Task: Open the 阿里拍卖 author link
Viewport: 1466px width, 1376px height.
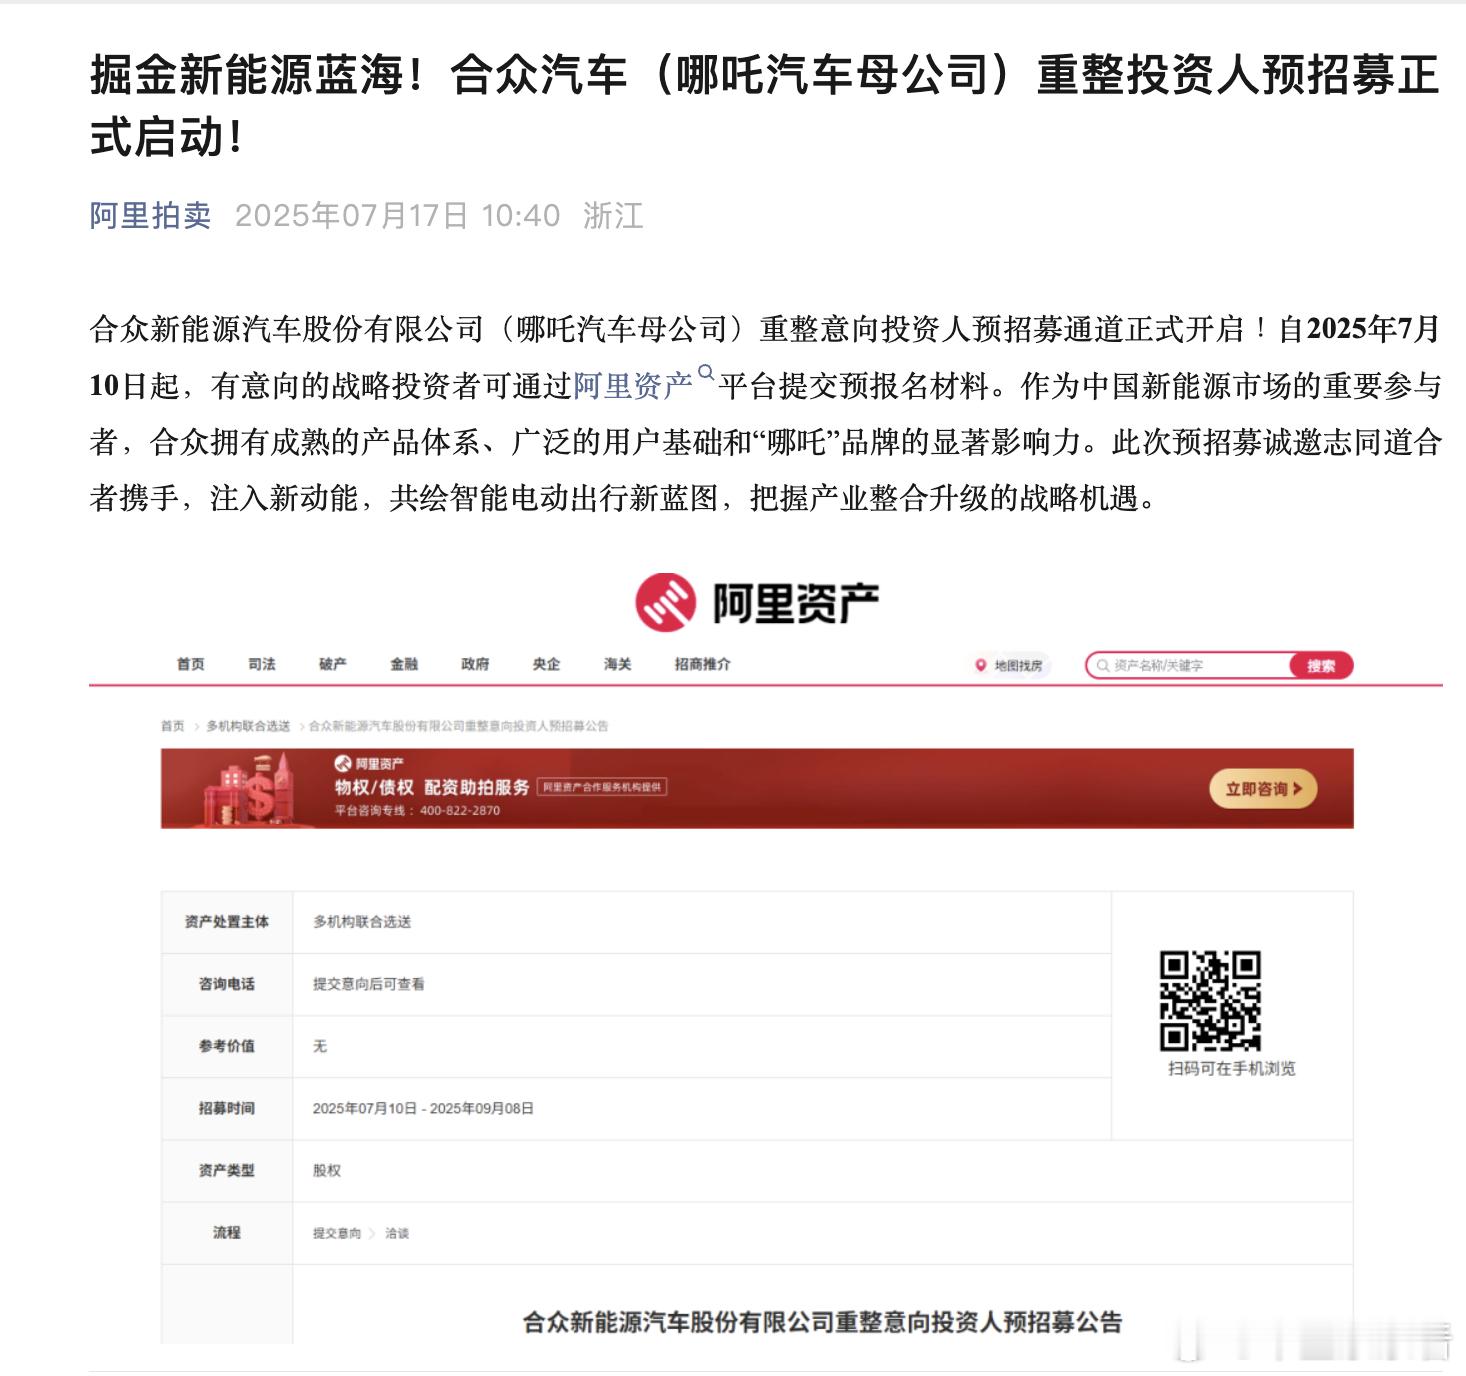Action: (x=150, y=215)
